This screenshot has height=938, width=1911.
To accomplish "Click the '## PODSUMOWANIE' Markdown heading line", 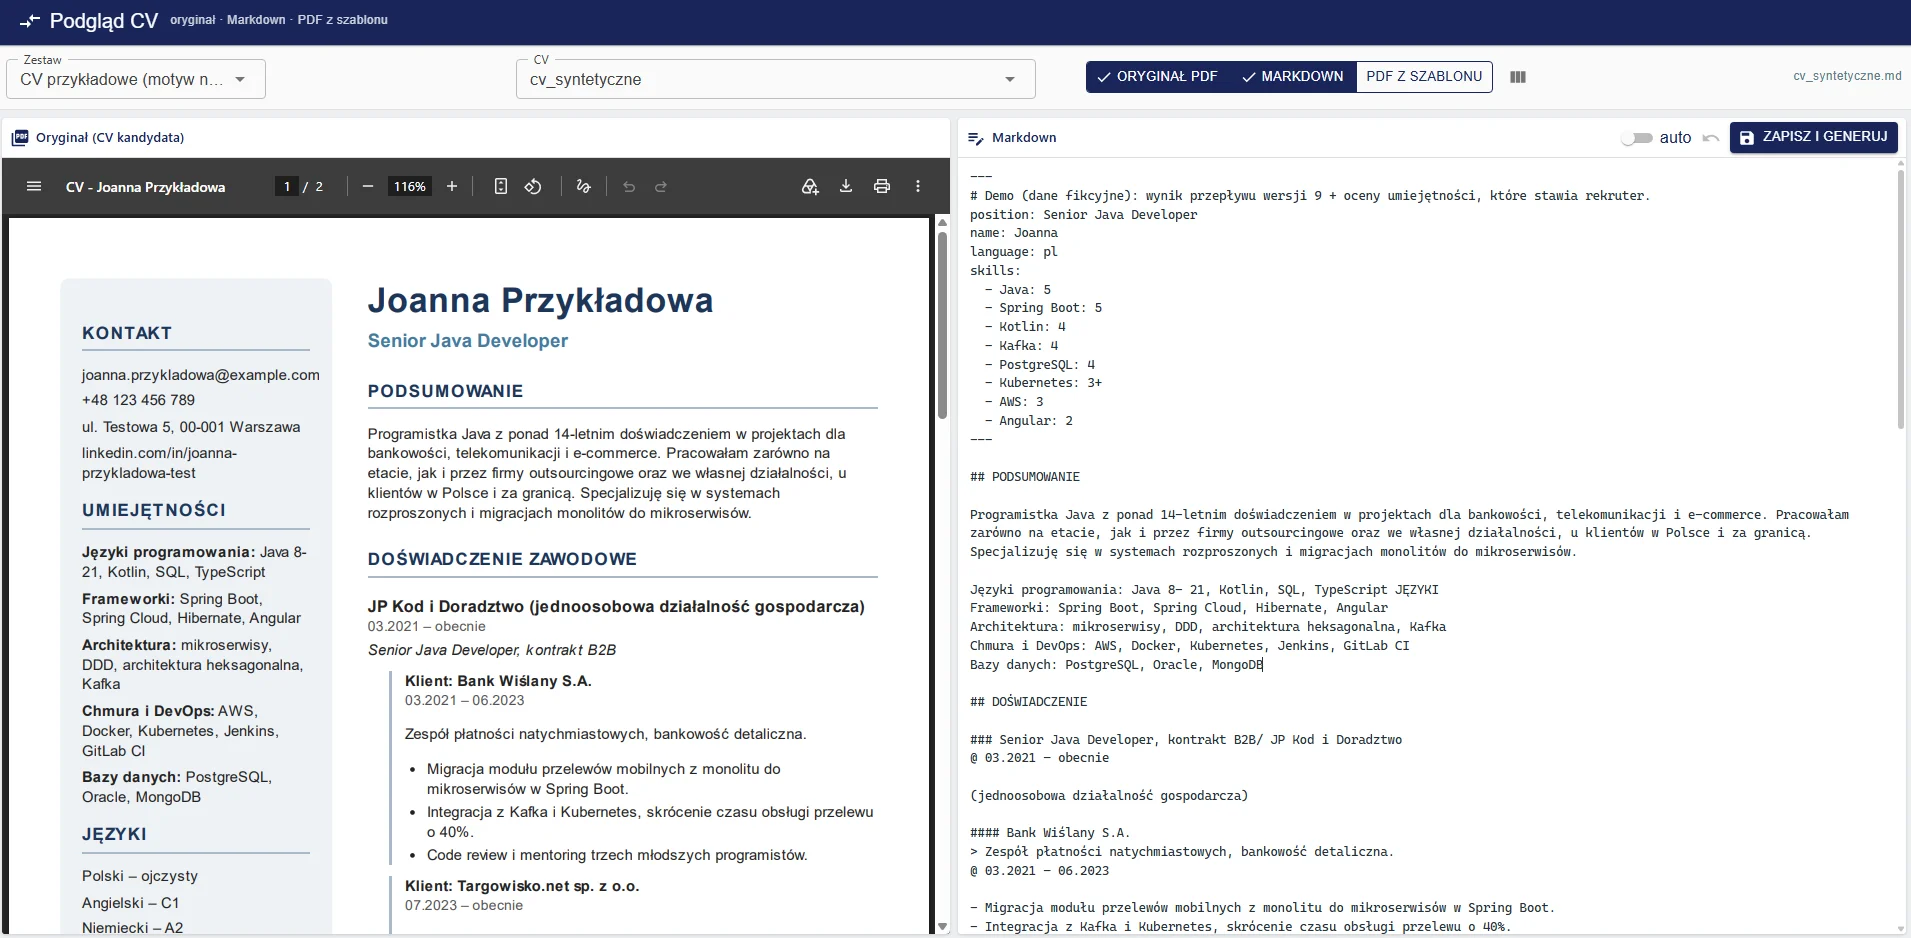I will click(x=1025, y=477).
